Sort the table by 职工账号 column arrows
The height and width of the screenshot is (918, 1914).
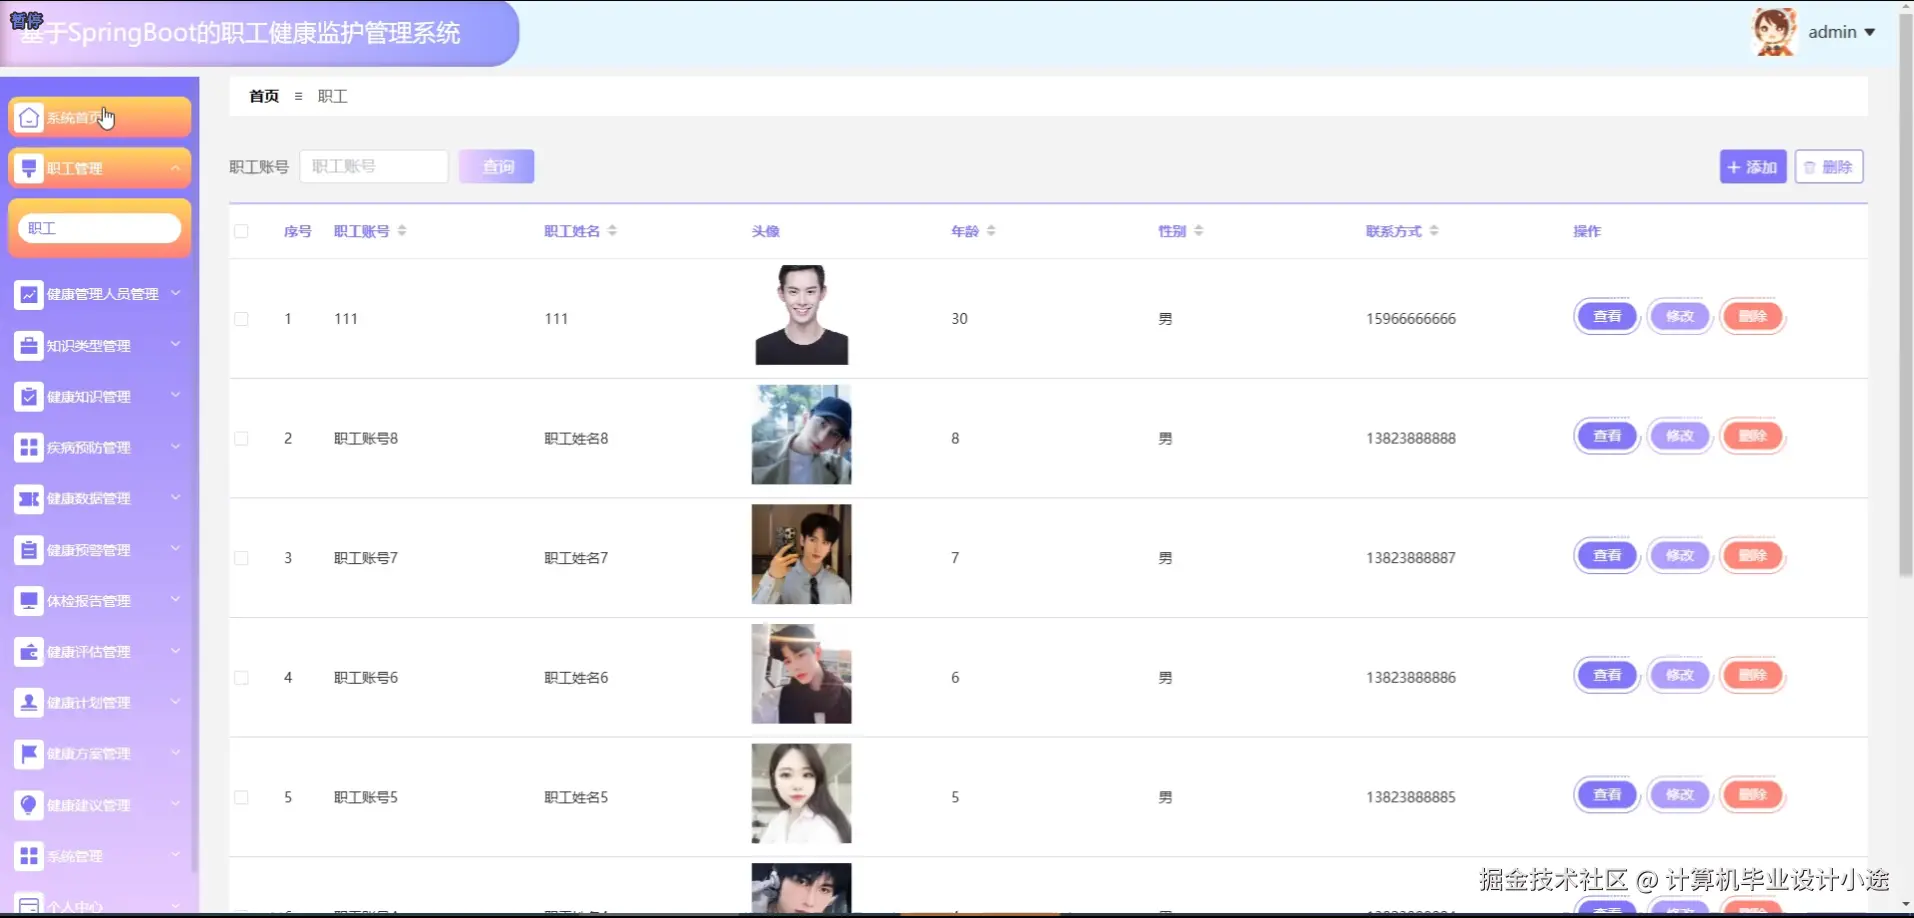coord(402,231)
